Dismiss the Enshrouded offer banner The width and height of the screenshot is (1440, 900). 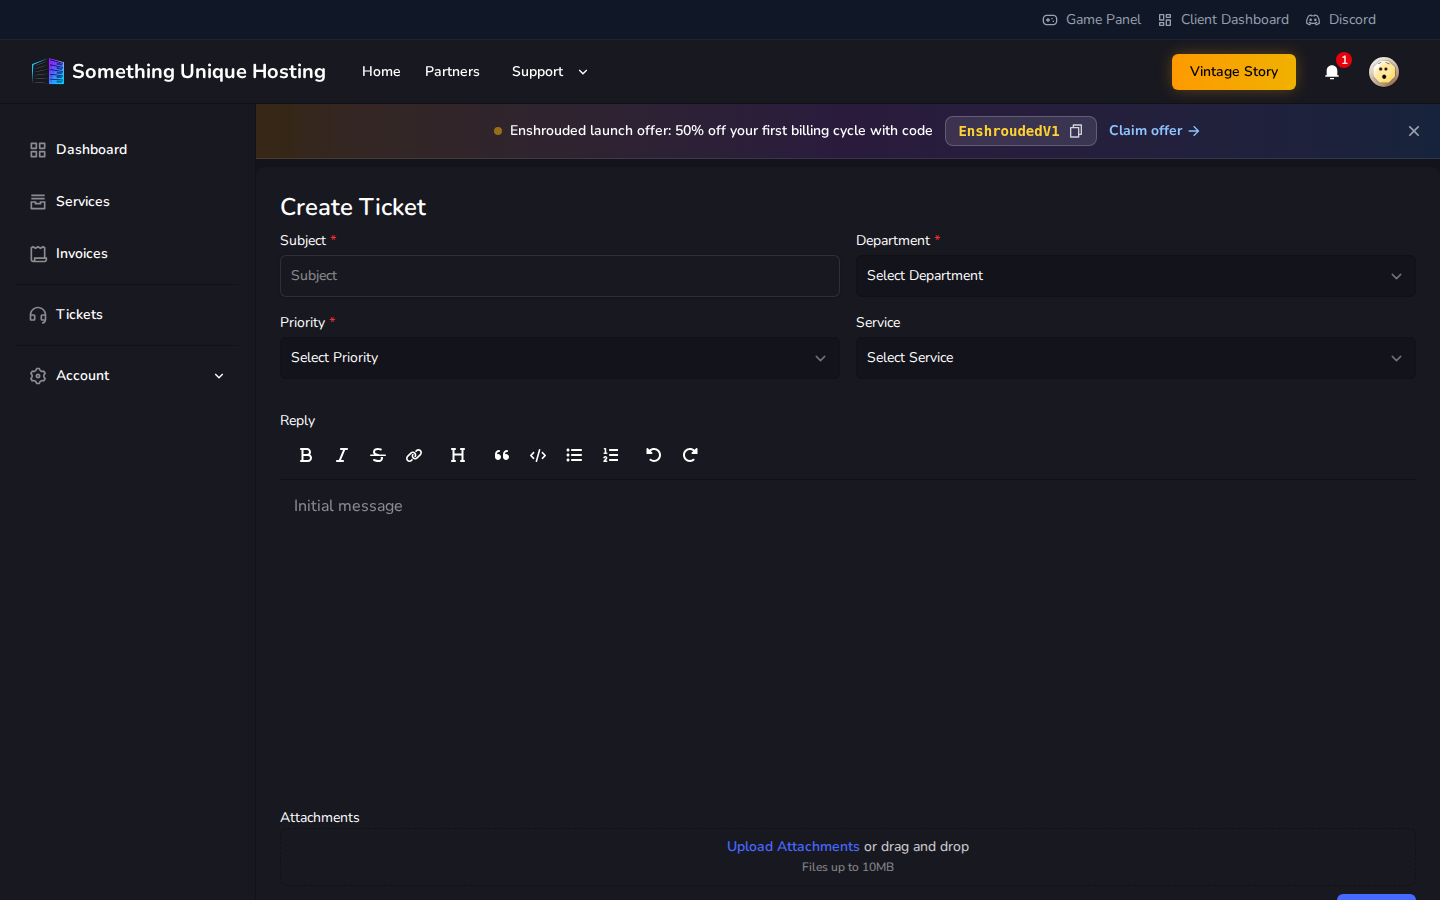tap(1414, 131)
